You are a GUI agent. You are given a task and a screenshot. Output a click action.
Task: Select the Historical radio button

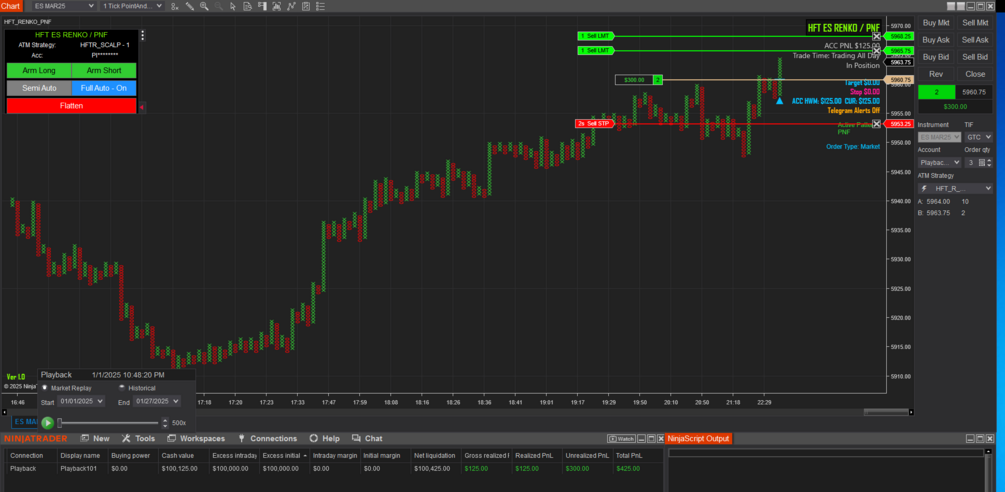tap(122, 388)
